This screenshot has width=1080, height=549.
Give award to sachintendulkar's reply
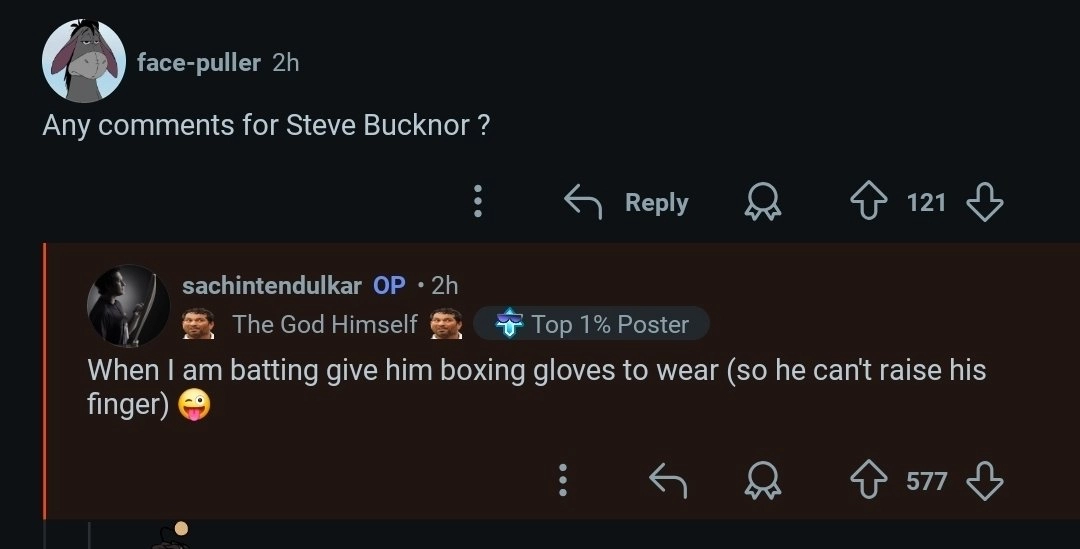pyautogui.click(x=760, y=482)
